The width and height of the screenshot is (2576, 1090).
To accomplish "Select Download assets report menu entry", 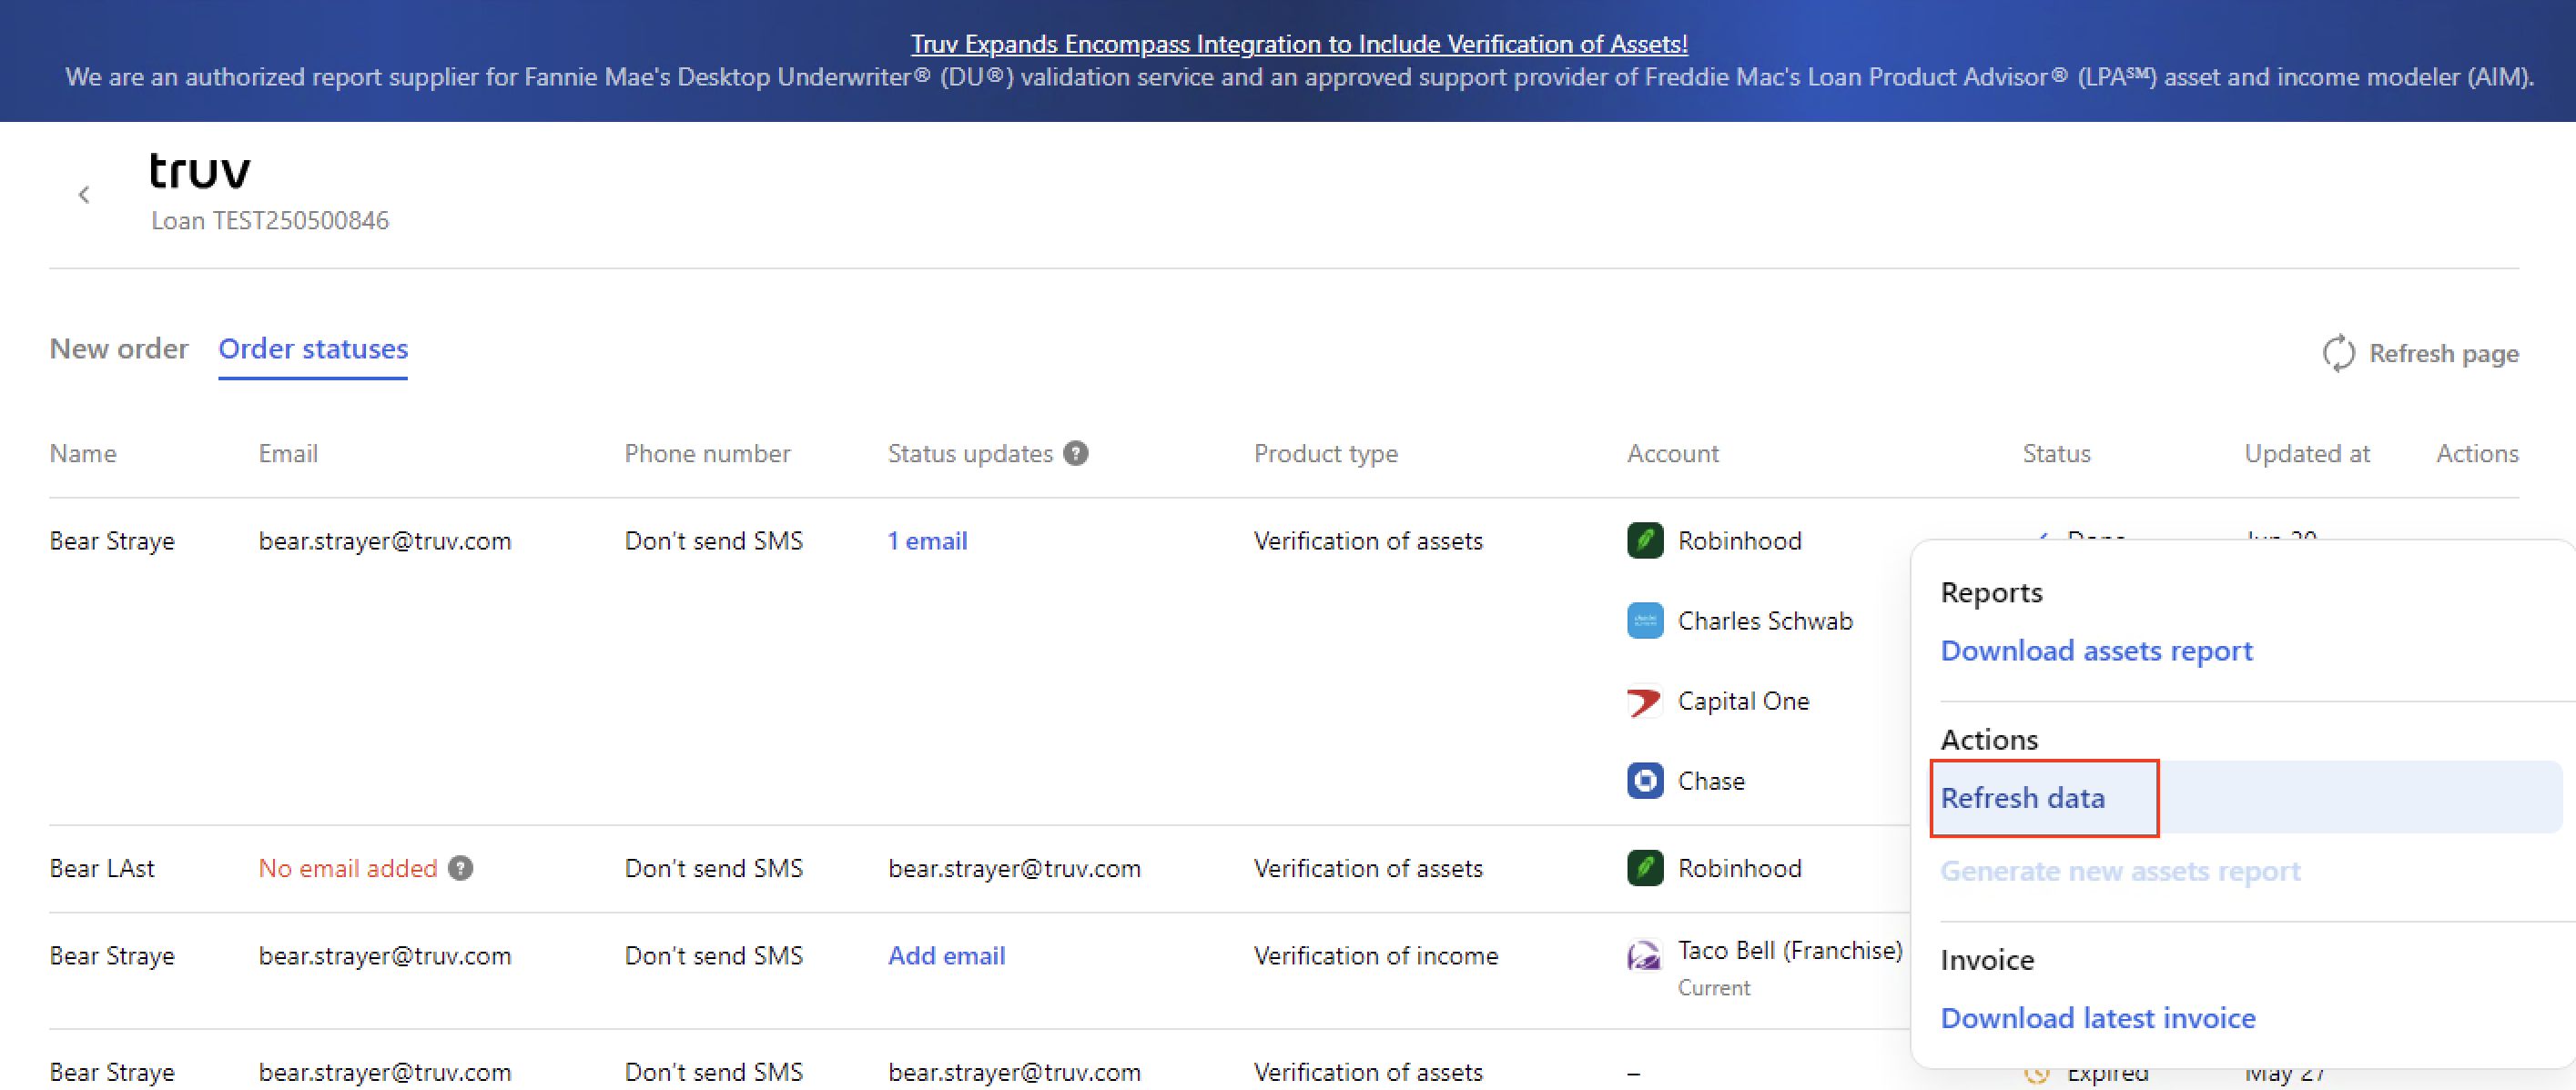I will tap(2096, 651).
